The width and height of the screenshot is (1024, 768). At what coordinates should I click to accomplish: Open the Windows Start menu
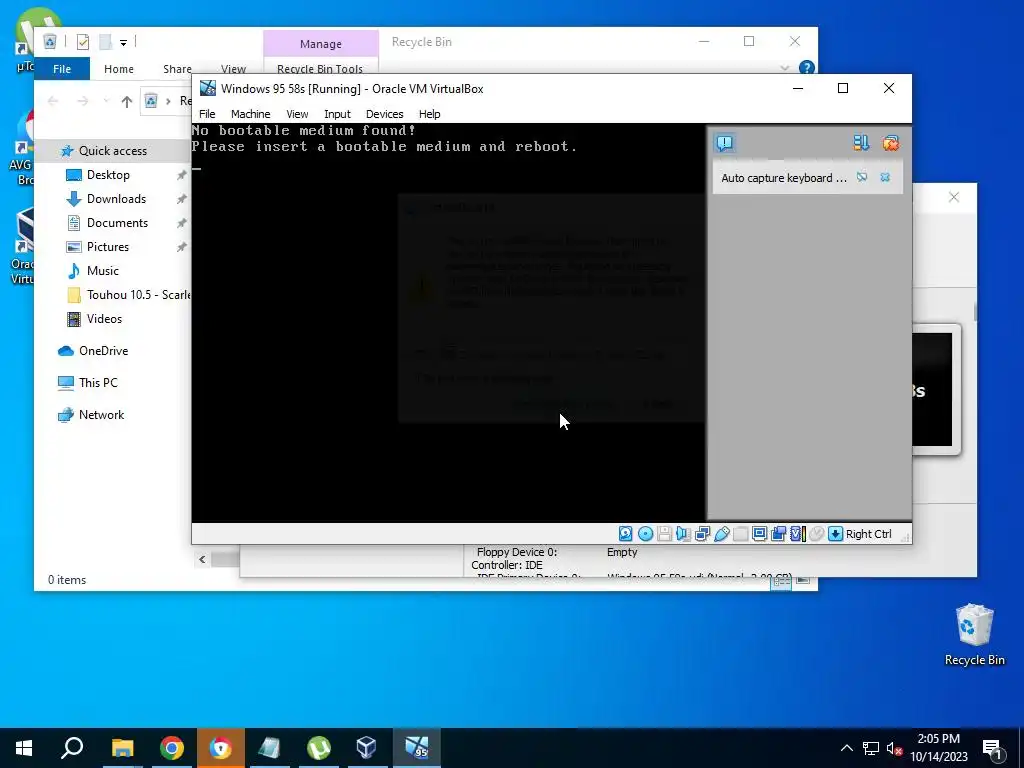24,748
